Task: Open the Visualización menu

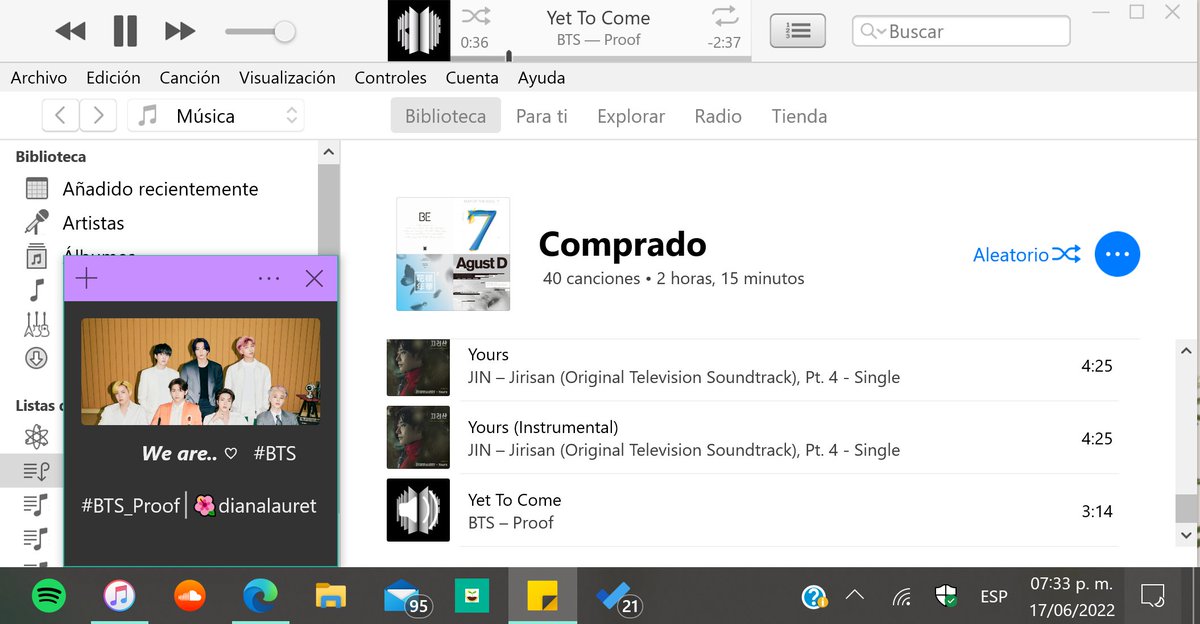Action: [x=287, y=77]
